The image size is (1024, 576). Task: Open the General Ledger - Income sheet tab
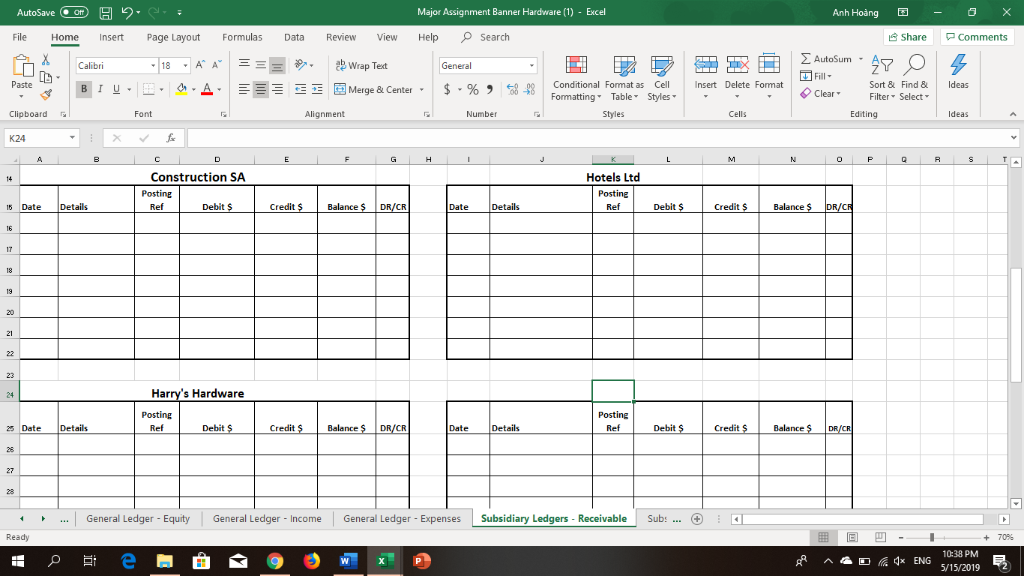267,518
